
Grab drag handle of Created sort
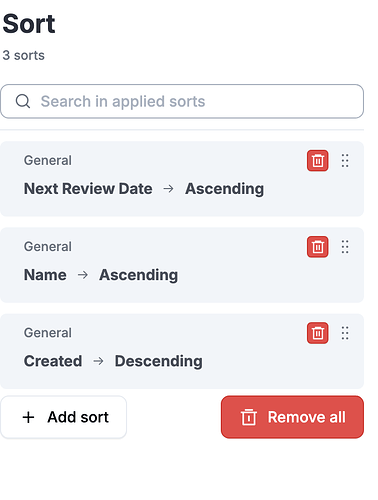[x=345, y=333]
